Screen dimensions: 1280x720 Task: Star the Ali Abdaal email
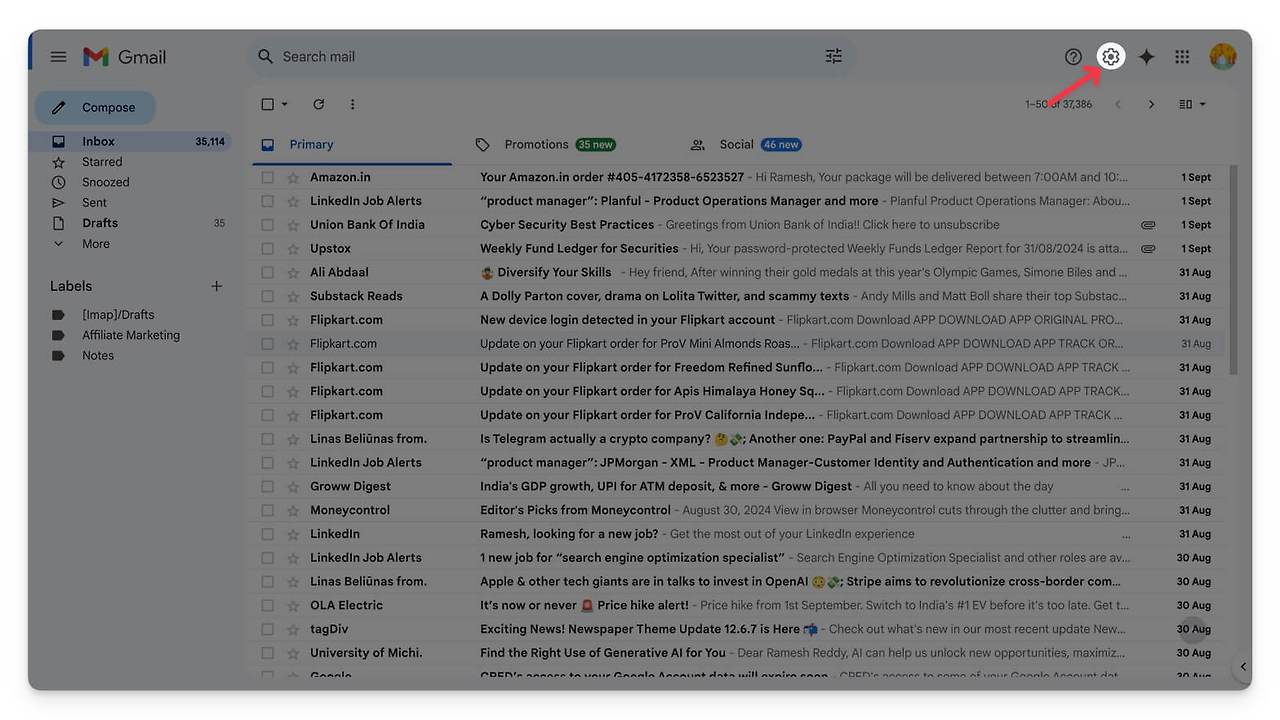293,272
